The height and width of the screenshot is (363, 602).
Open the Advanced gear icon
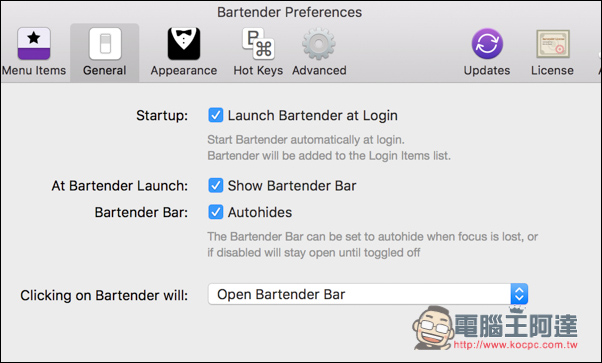click(x=319, y=44)
